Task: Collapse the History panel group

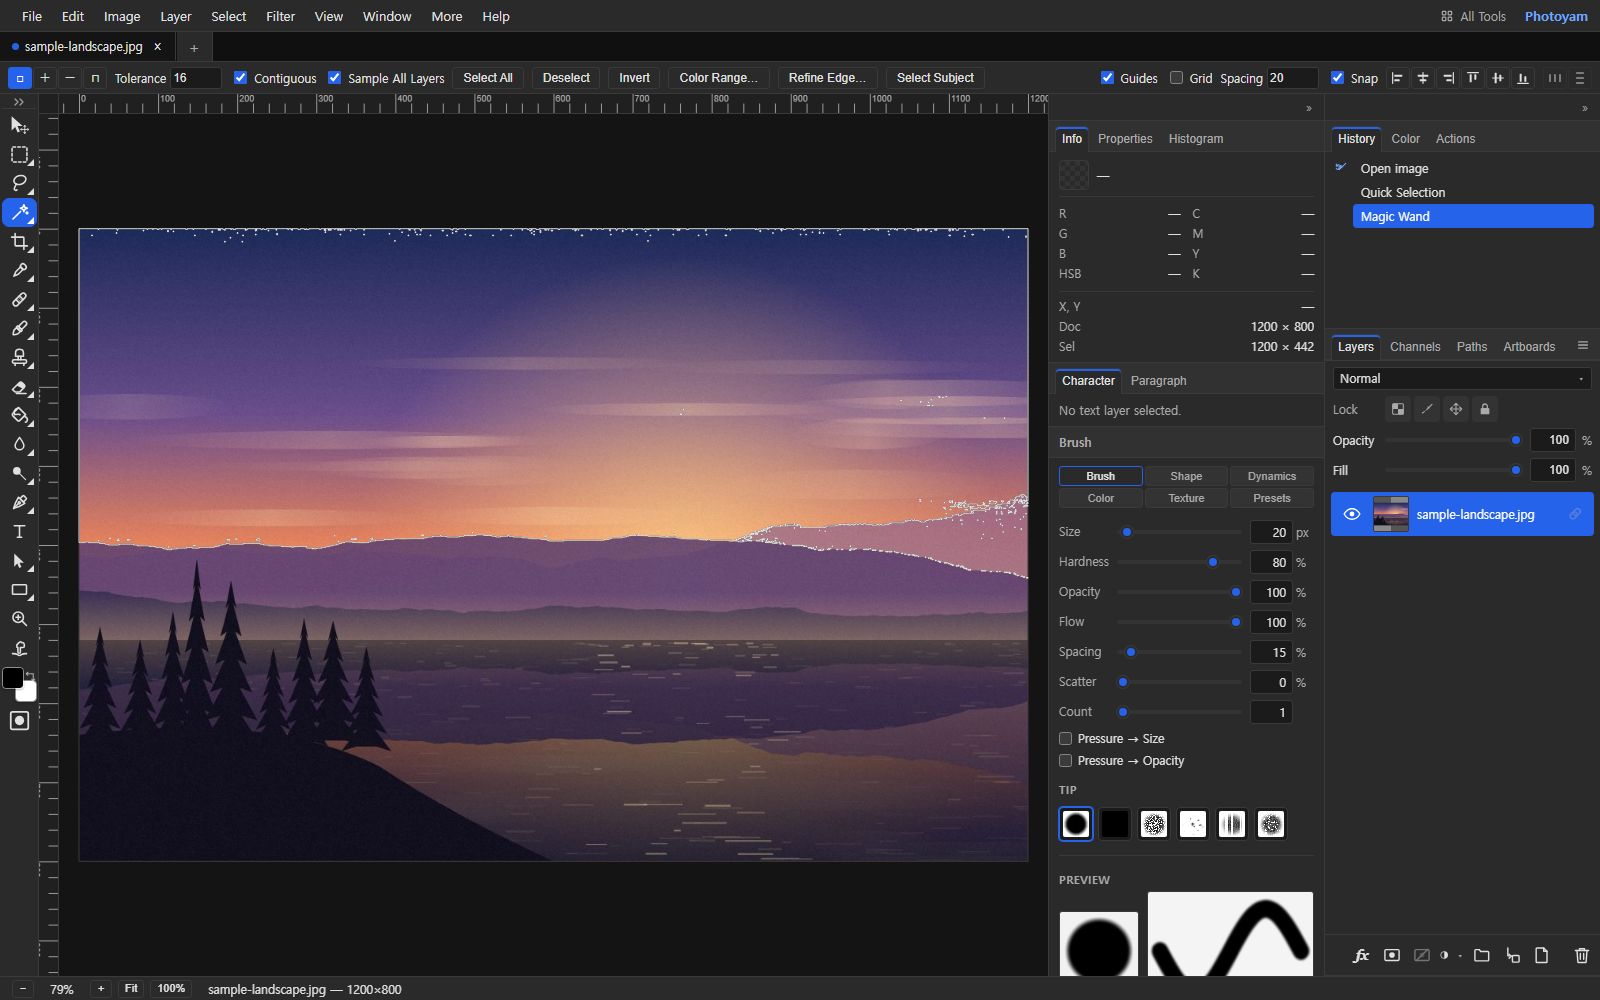Action: [1584, 108]
